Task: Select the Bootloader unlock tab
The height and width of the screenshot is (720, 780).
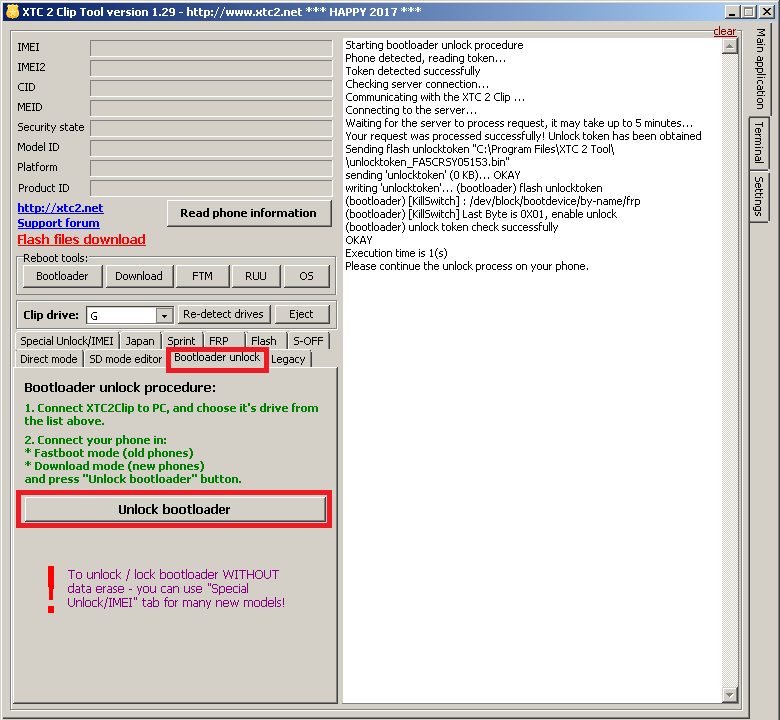Action: click(217, 358)
